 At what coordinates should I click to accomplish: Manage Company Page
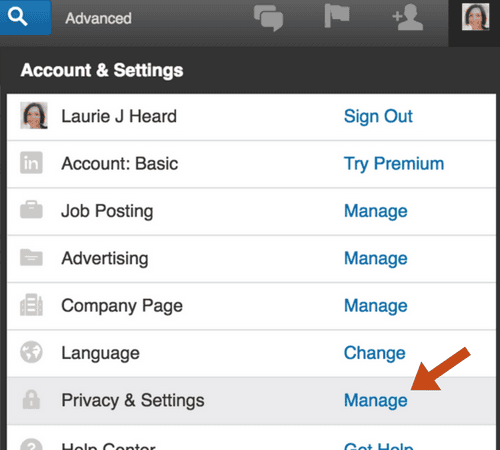[x=376, y=306]
